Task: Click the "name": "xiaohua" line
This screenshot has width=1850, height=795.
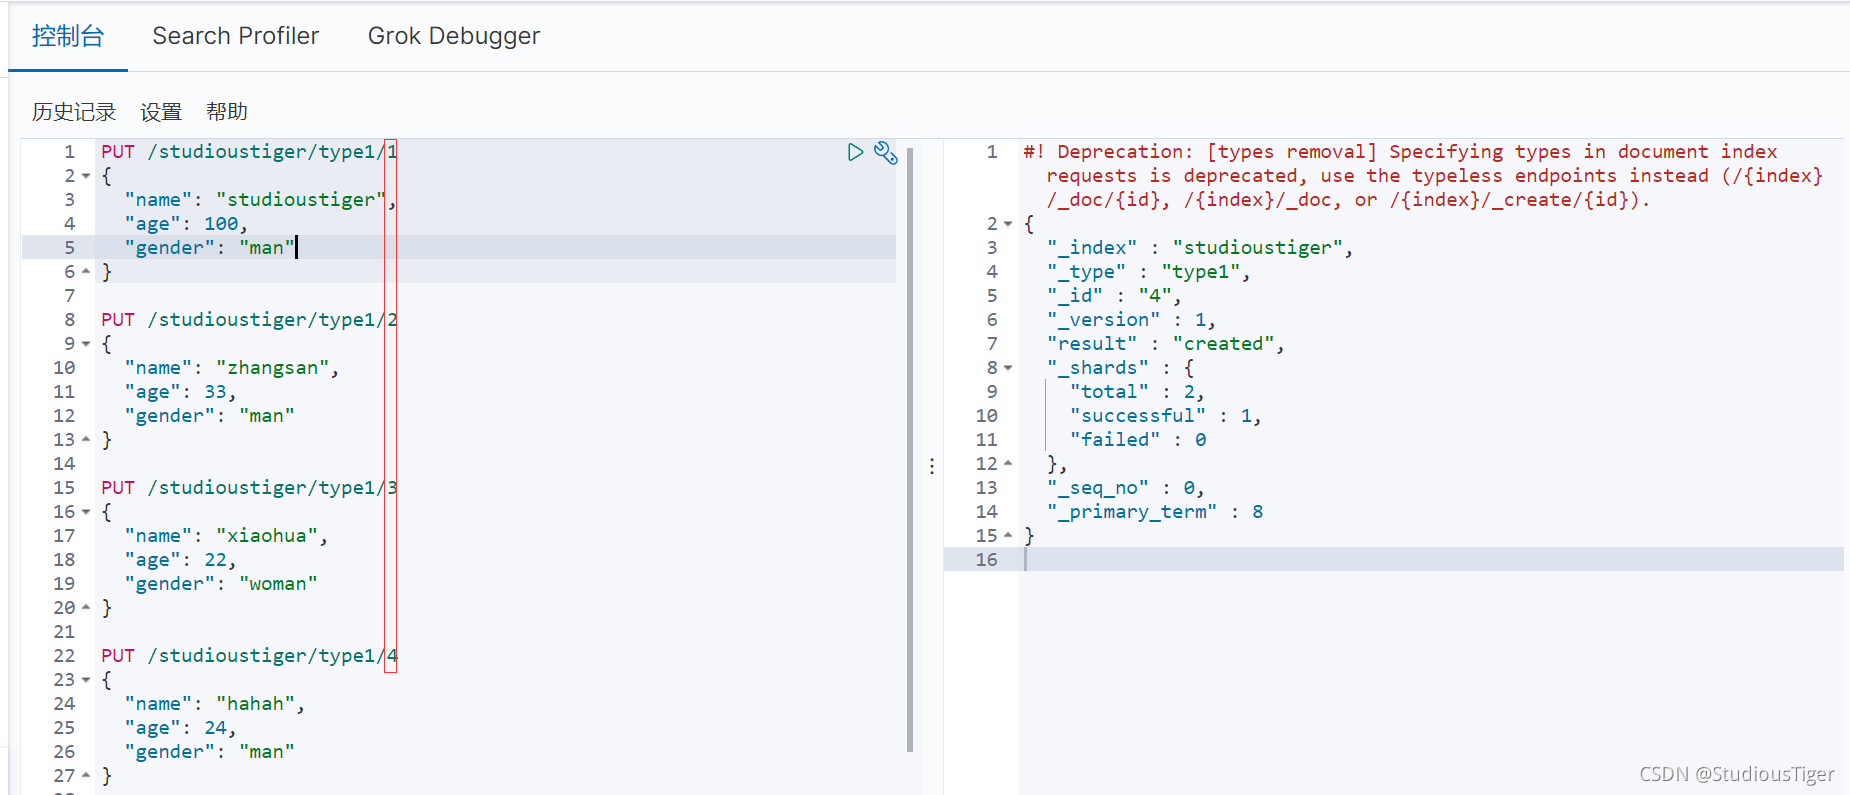Action: click(226, 536)
